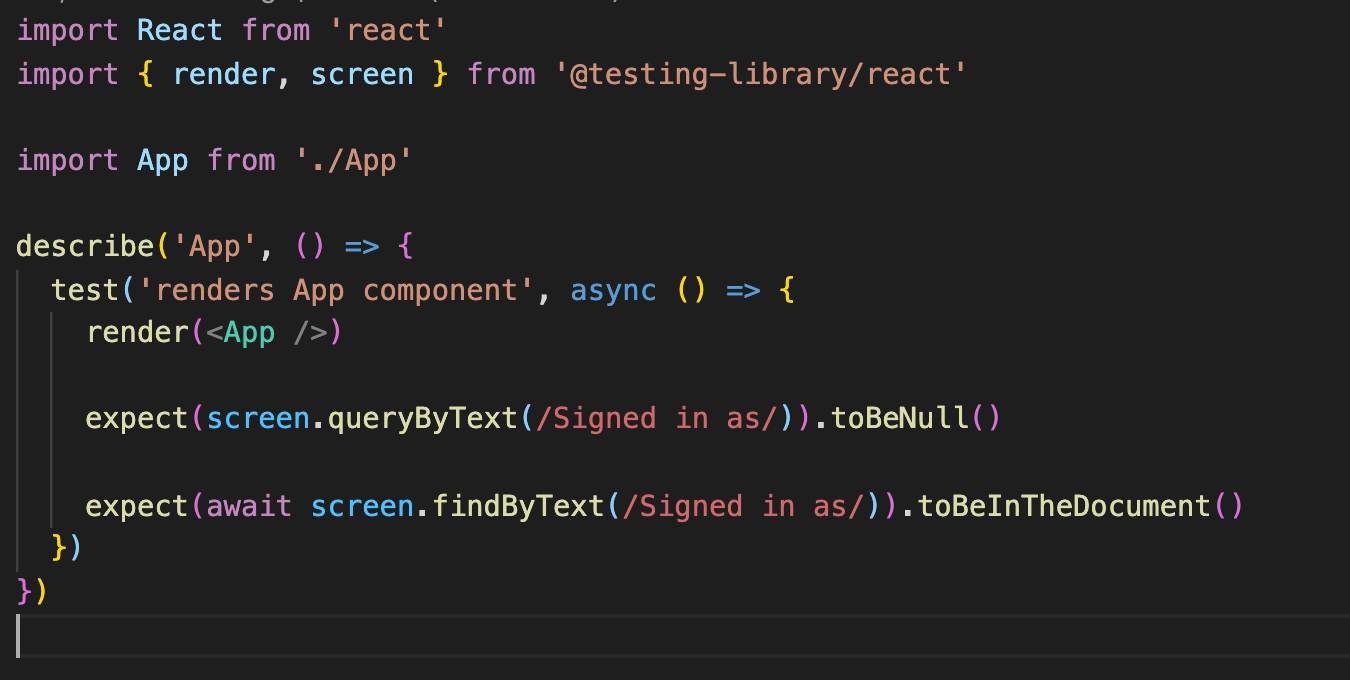Click the 'screen' named import
Viewport: 1350px width, 680px height.
[362, 73]
